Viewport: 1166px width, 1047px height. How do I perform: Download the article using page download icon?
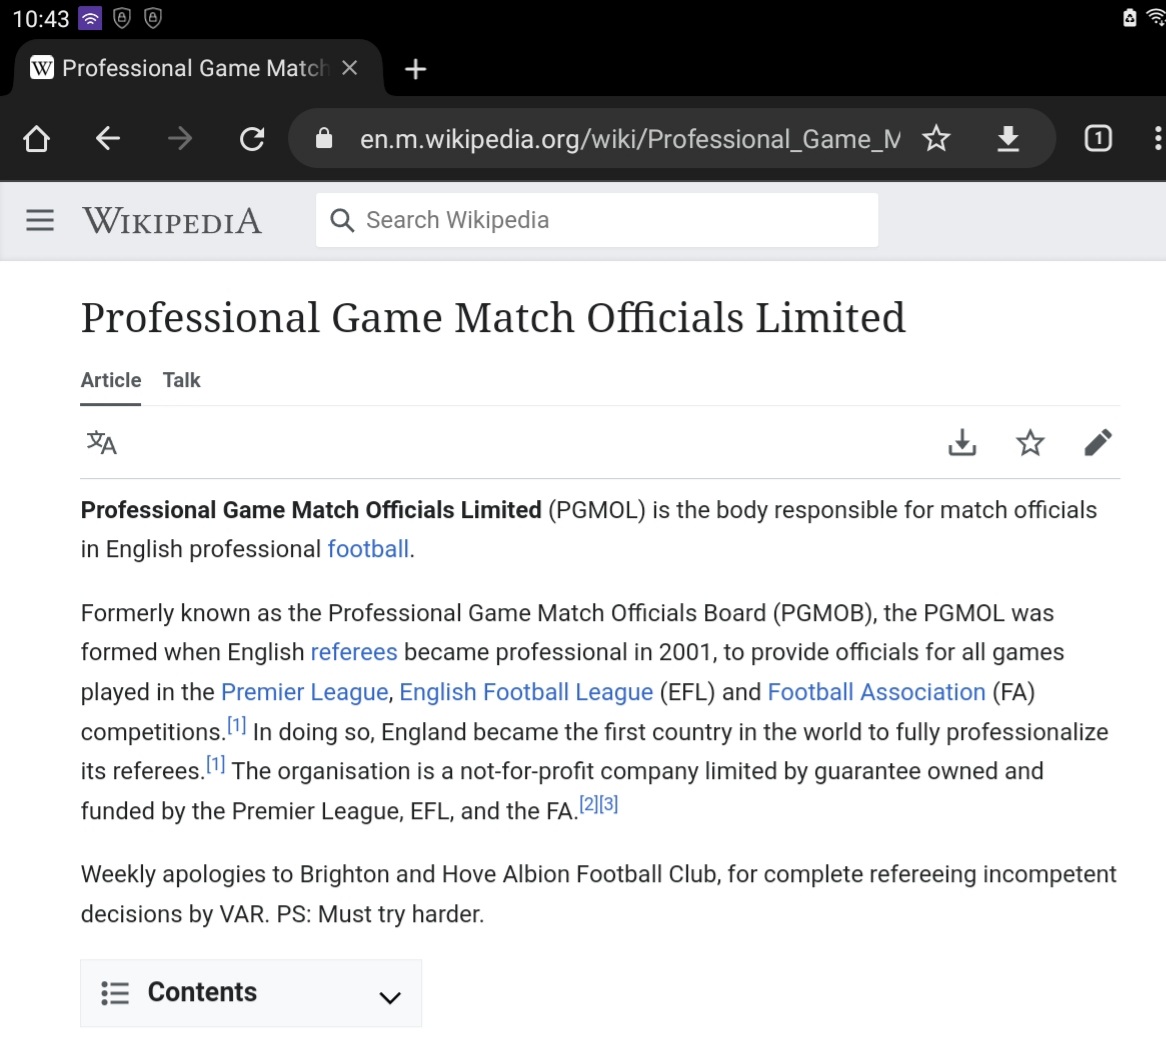tap(962, 442)
